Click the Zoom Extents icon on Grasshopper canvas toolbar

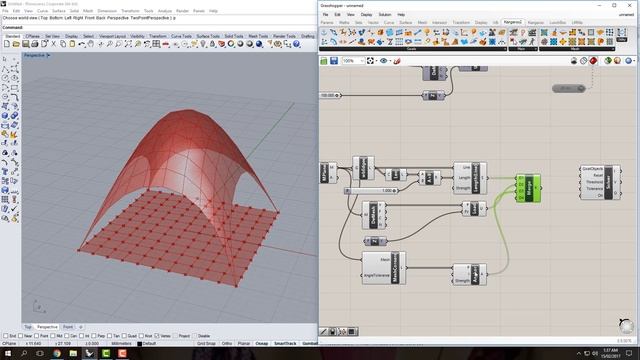coord(370,61)
